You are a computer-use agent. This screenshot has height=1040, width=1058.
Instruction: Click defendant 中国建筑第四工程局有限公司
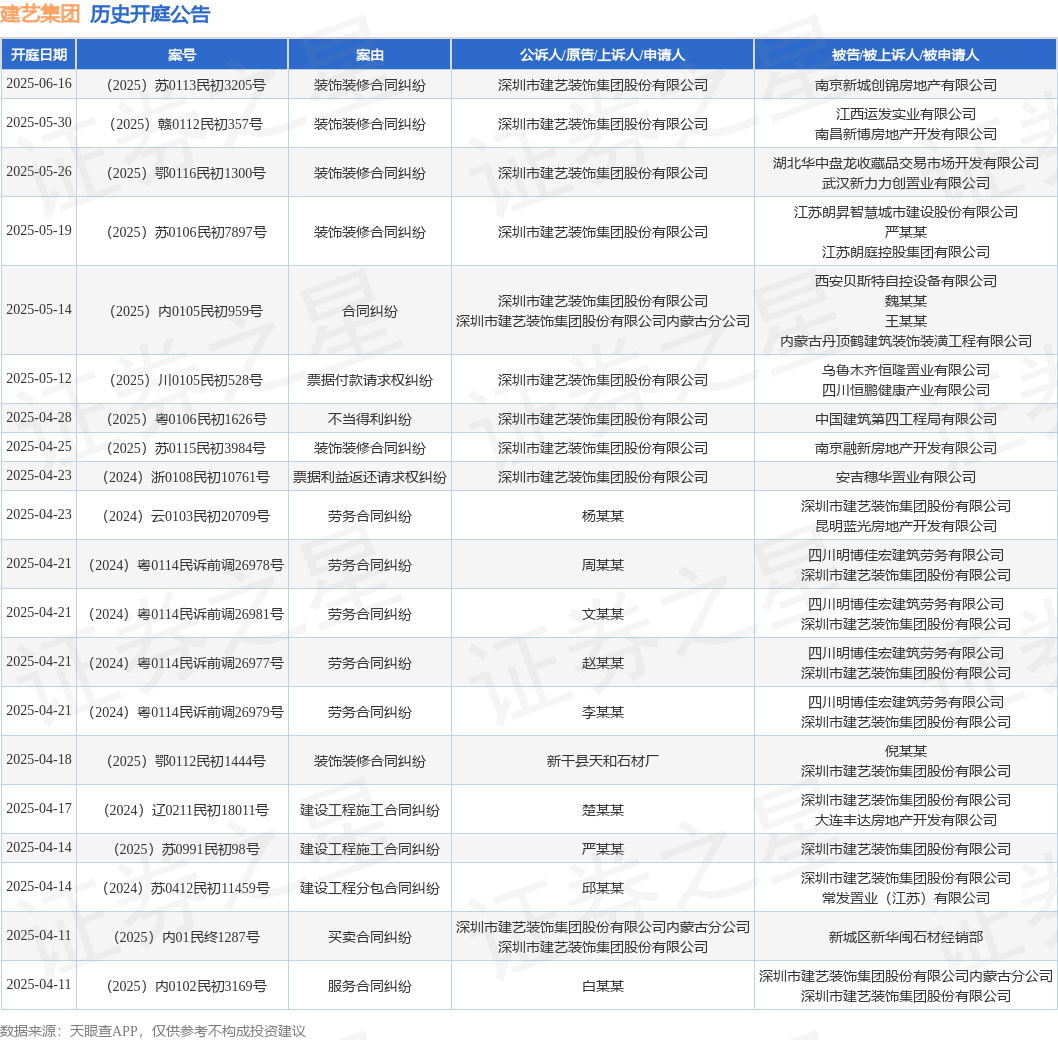pos(906,419)
